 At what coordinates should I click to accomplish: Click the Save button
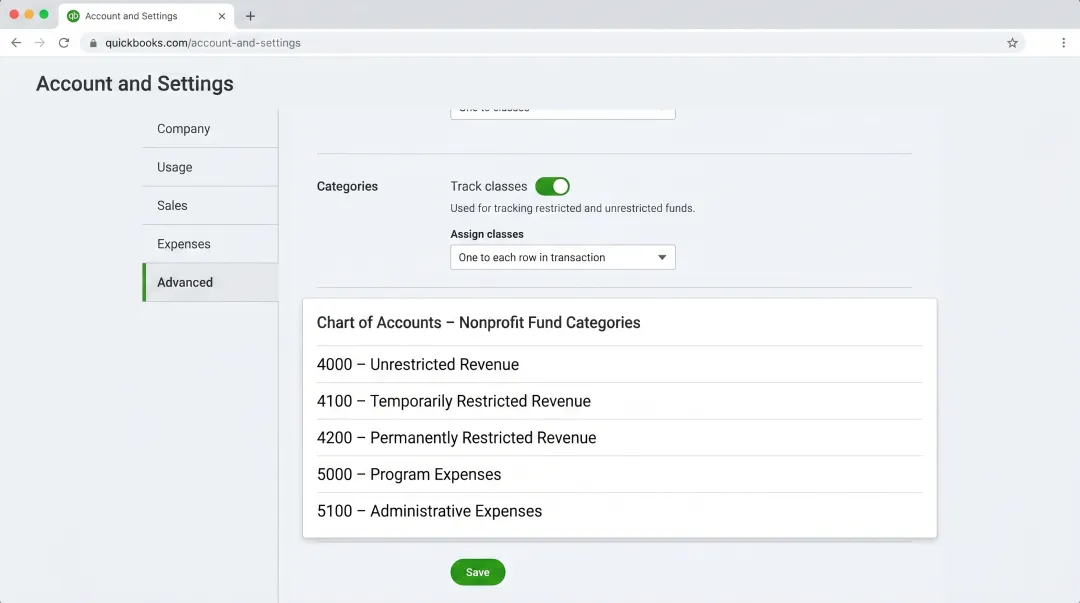tap(477, 572)
